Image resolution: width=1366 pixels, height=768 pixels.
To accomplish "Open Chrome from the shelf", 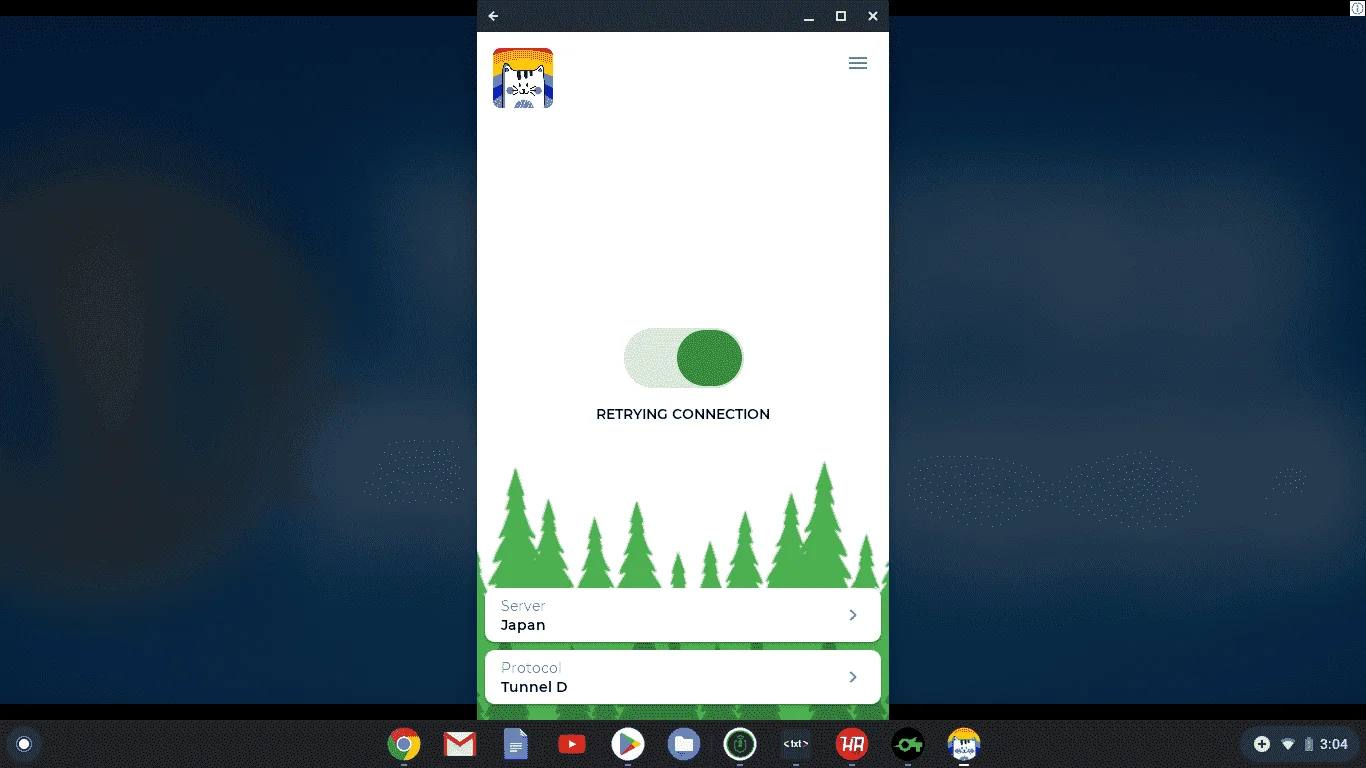I will [x=404, y=744].
